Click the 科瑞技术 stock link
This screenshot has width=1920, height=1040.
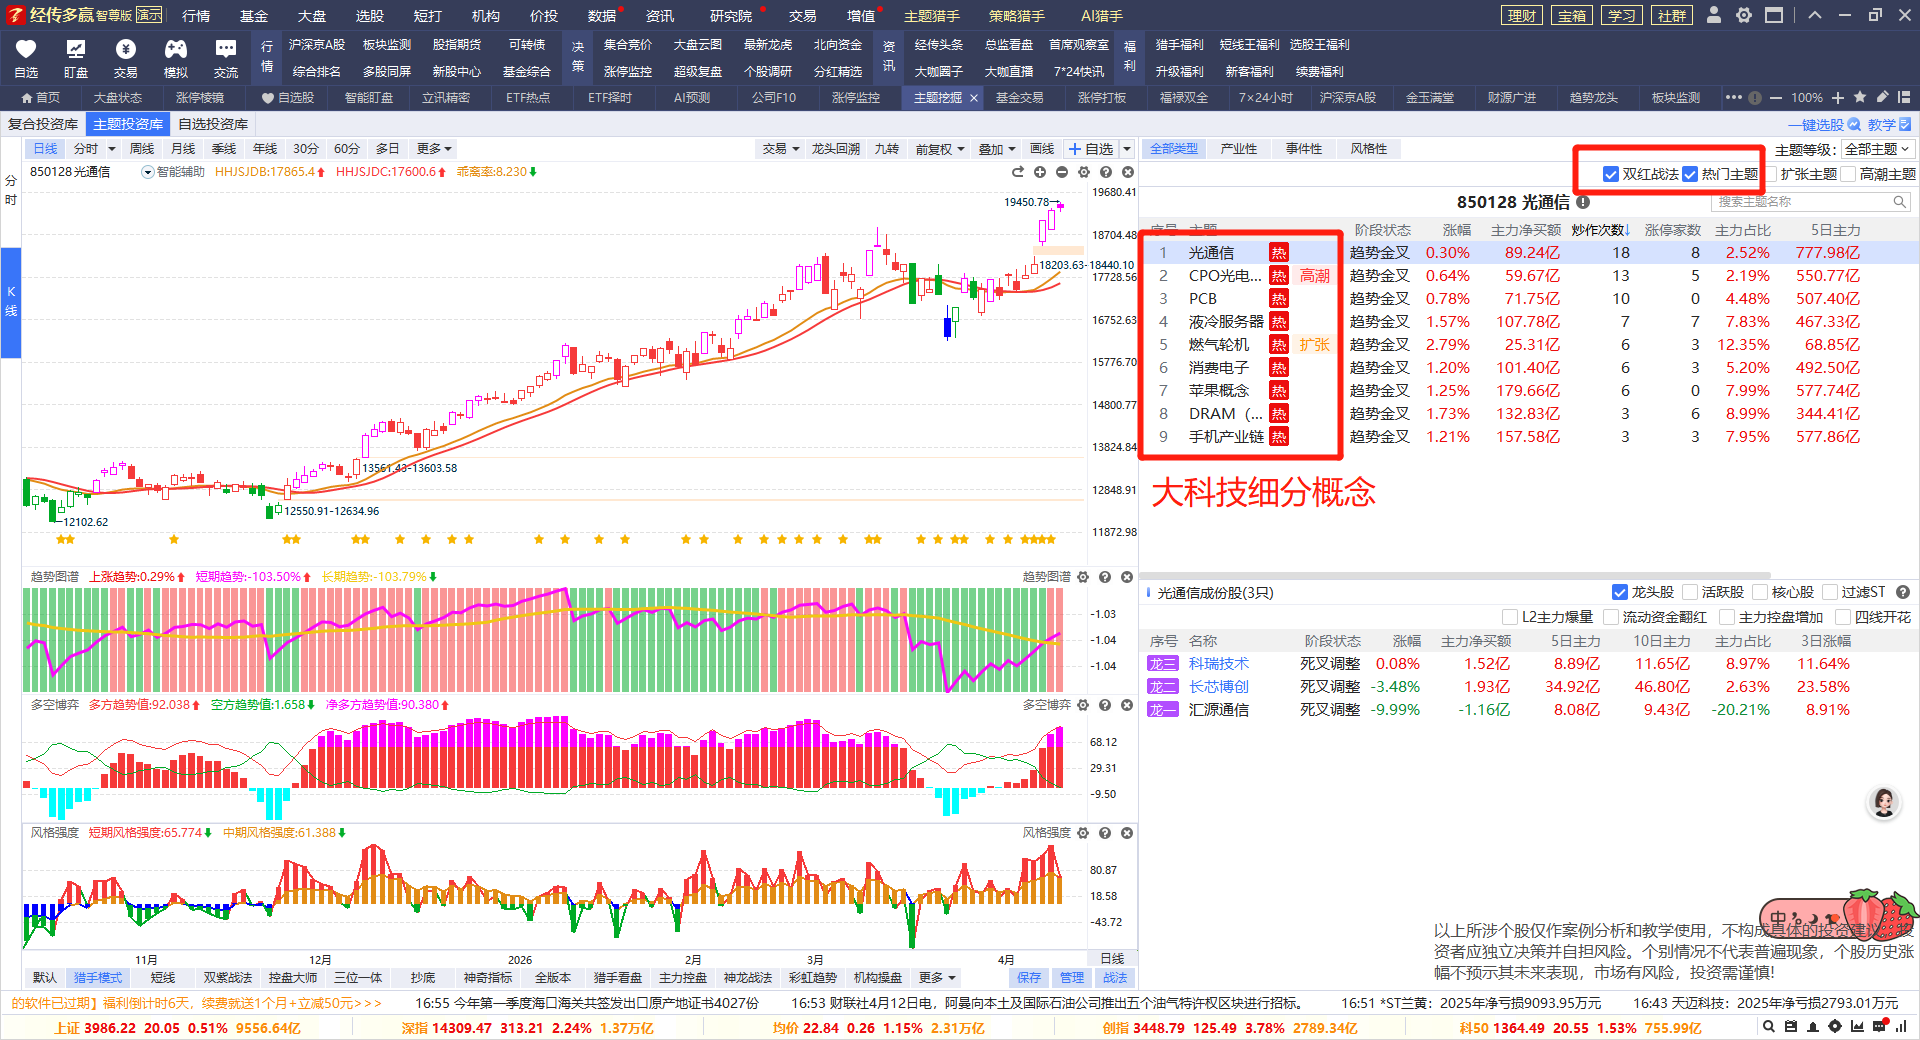pos(1218,664)
